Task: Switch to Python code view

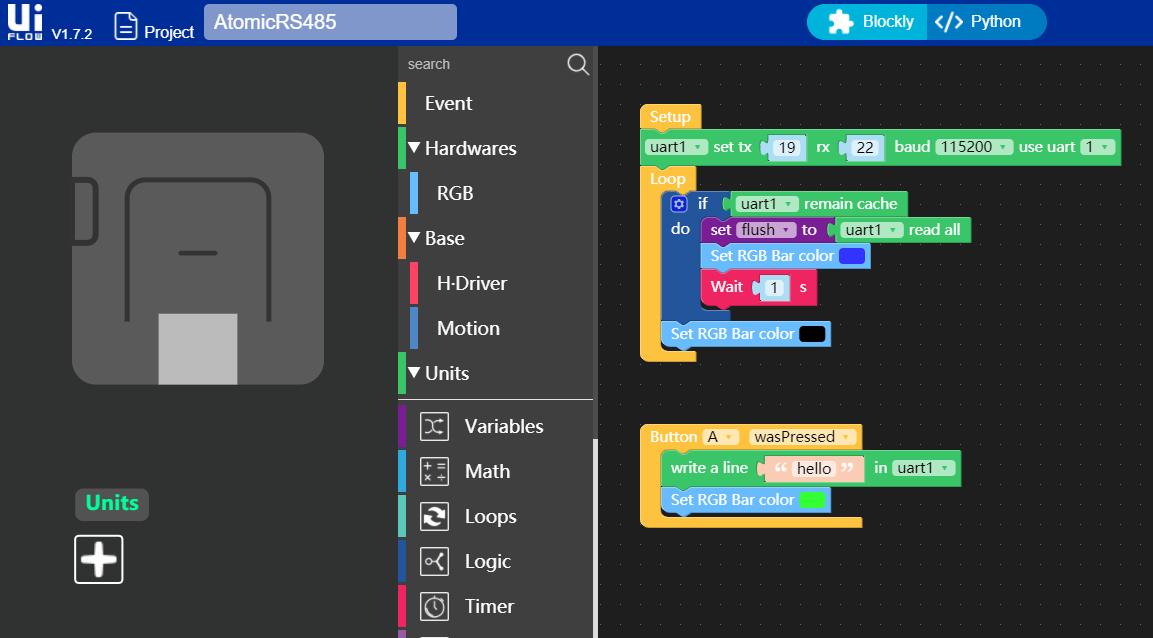Action: (985, 22)
